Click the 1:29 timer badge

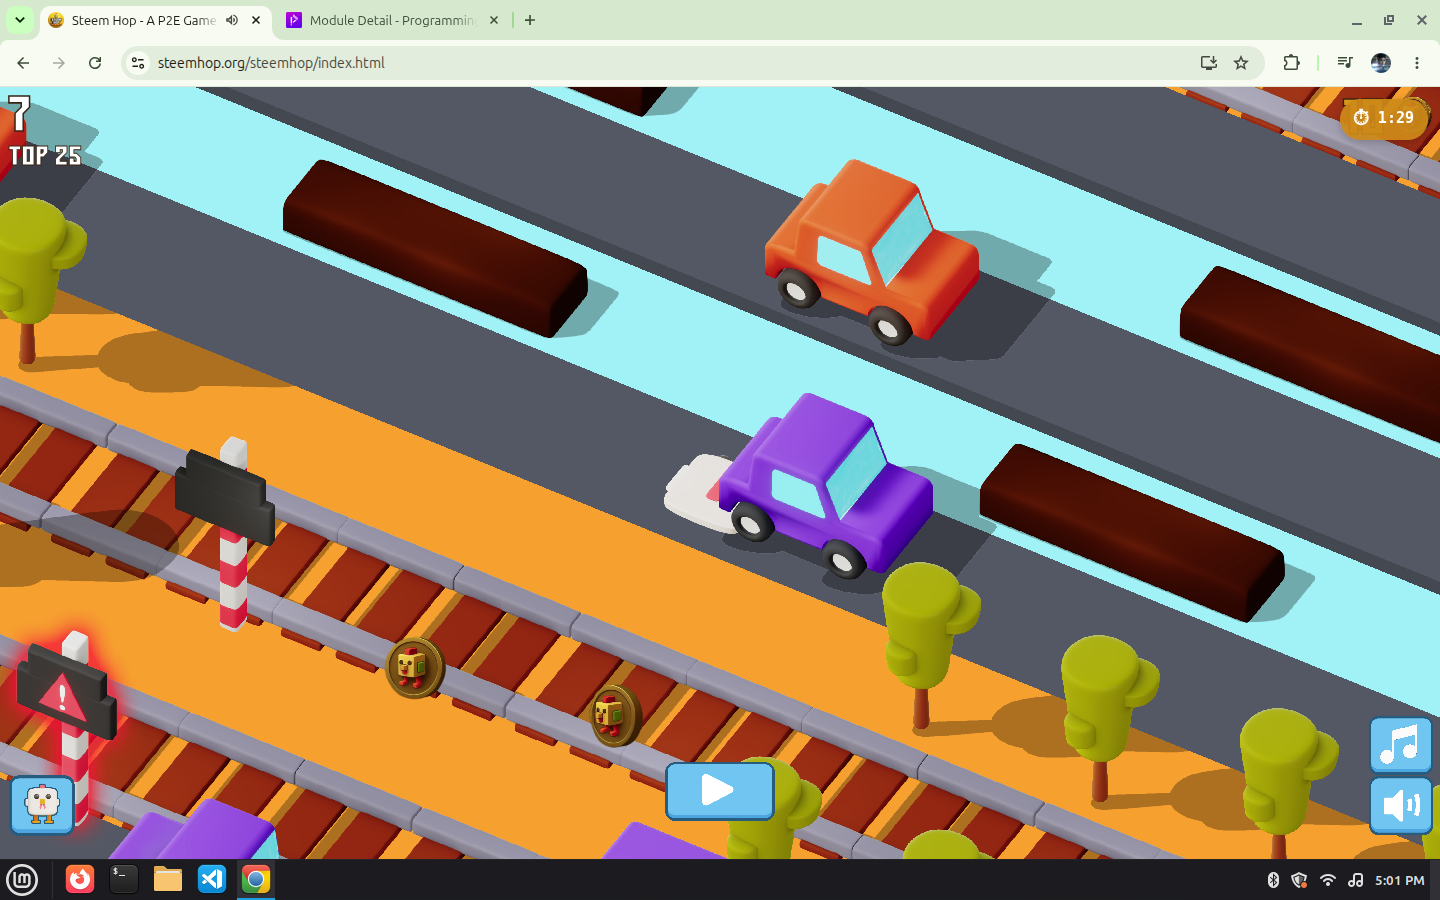point(1384,118)
